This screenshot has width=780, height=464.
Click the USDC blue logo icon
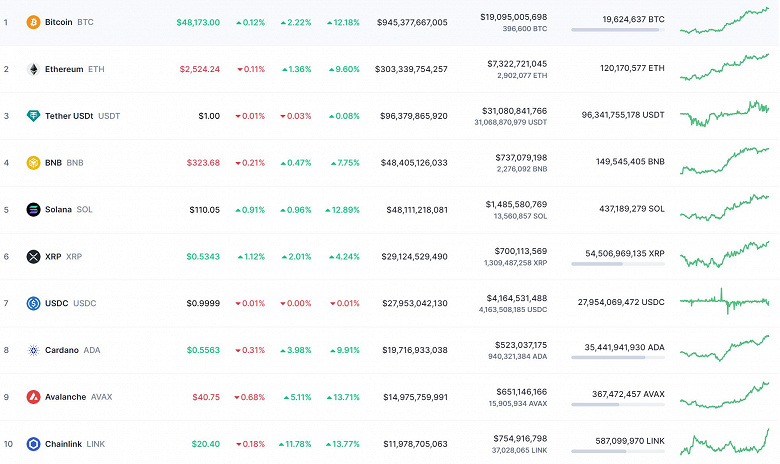(33, 303)
